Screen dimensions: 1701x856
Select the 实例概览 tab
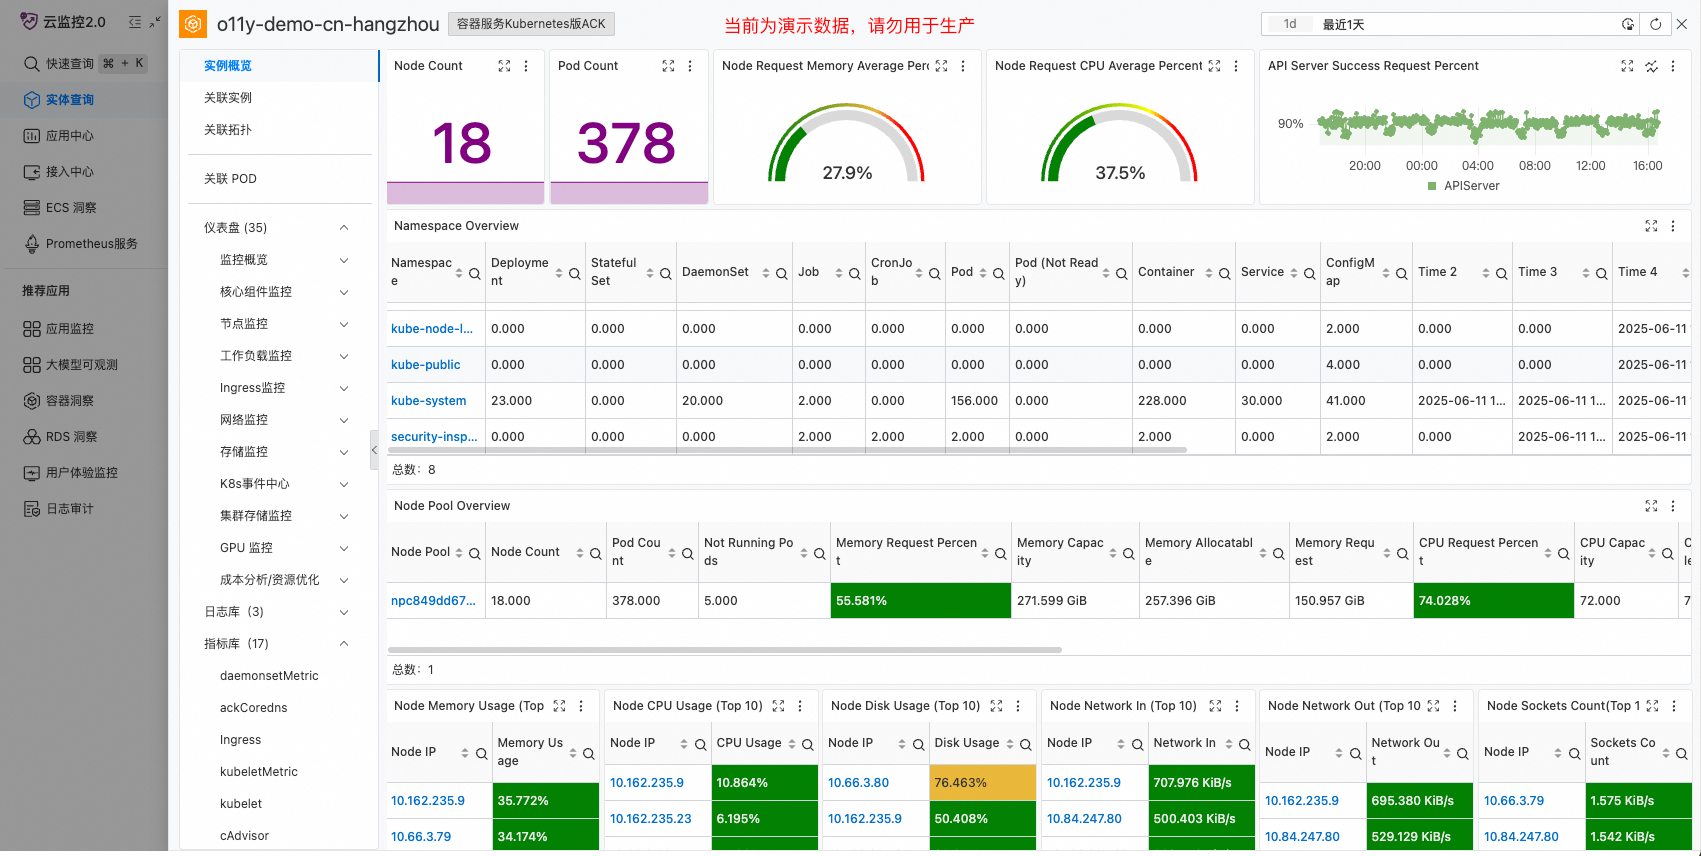[x=228, y=66]
